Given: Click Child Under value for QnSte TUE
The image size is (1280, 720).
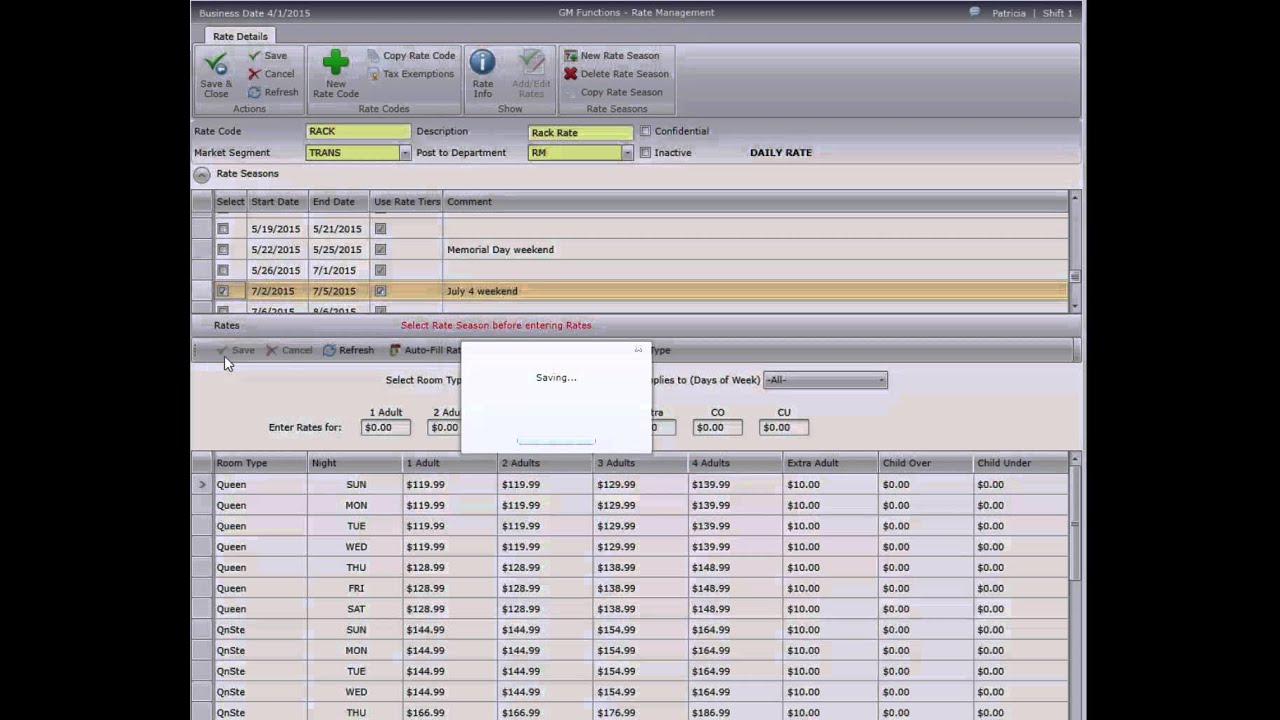Looking at the screenshot, I should tap(1021, 671).
